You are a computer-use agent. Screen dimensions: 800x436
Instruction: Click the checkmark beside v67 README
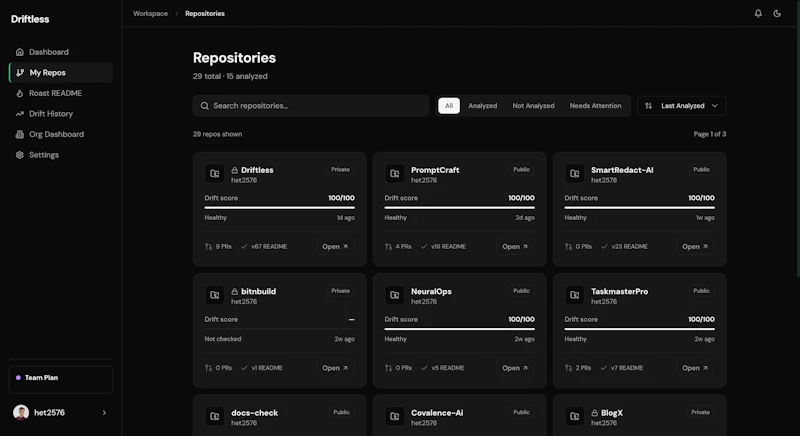click(244, 246)
